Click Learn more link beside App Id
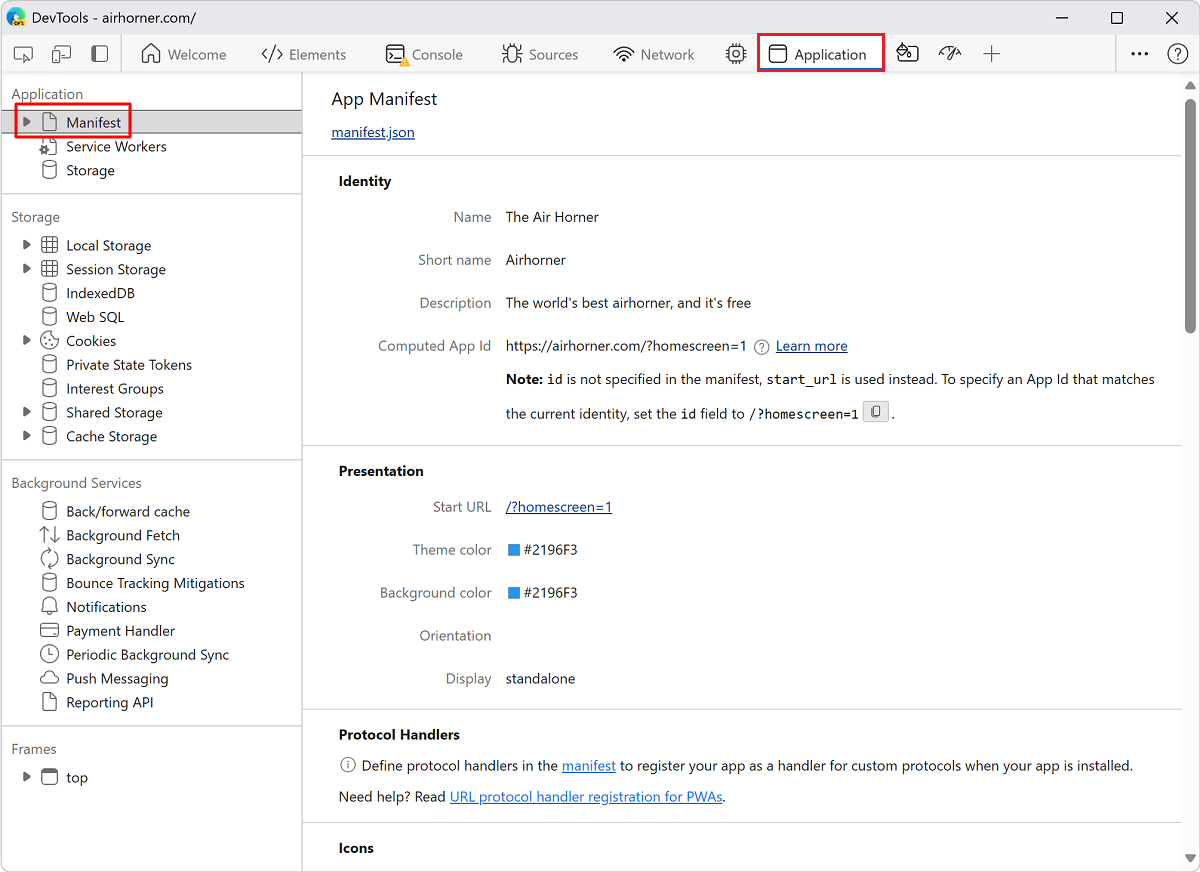Screen dimensions: 1200x872 (811, 346)
